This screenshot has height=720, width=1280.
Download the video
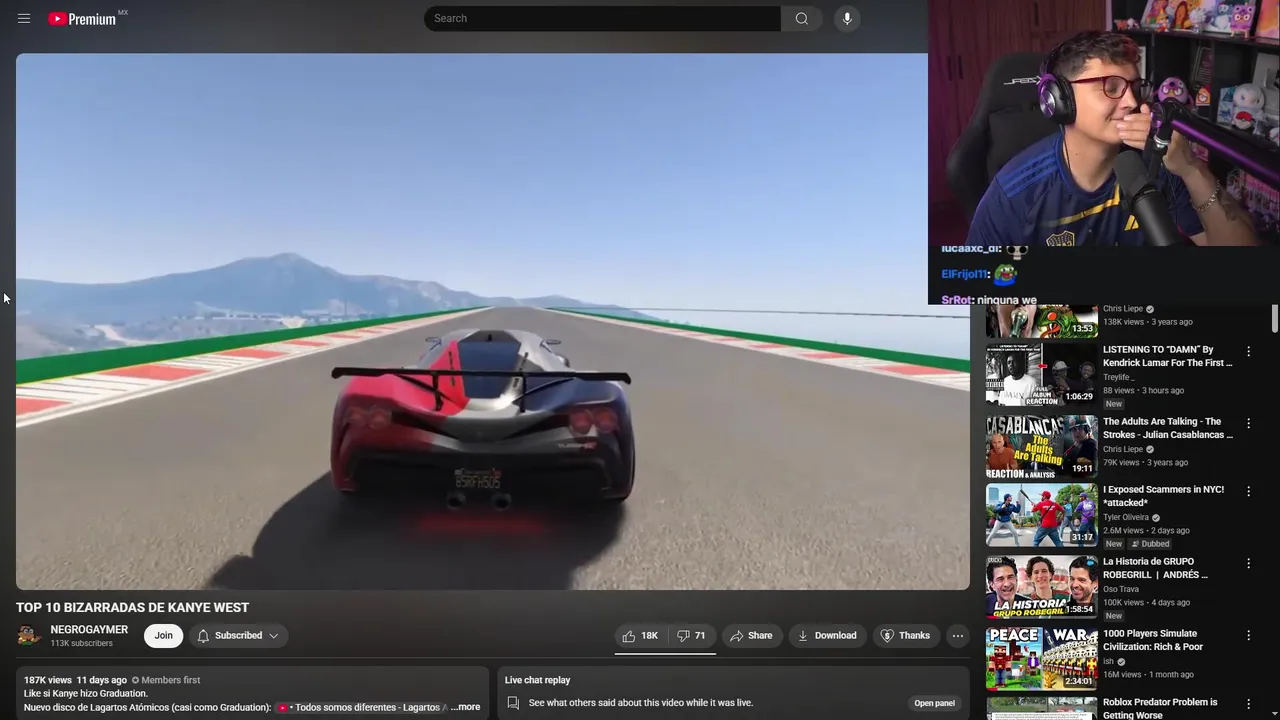click(827, 635)
